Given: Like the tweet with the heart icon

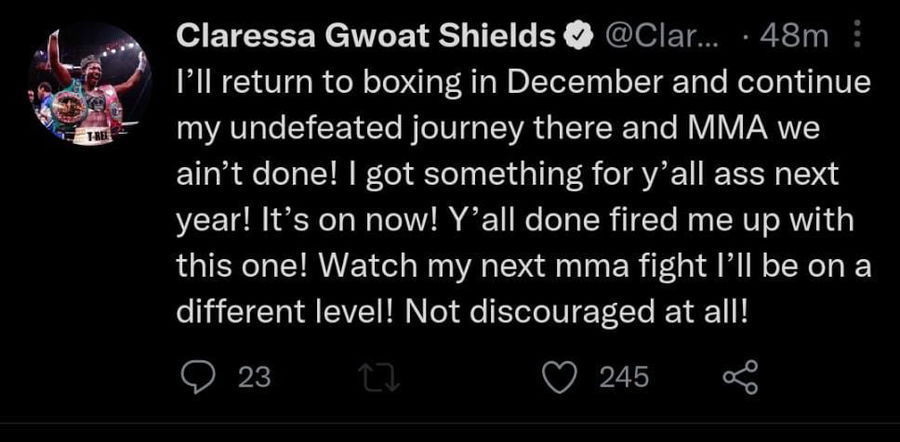Looking at the screenshot, I should coord(559,376).
